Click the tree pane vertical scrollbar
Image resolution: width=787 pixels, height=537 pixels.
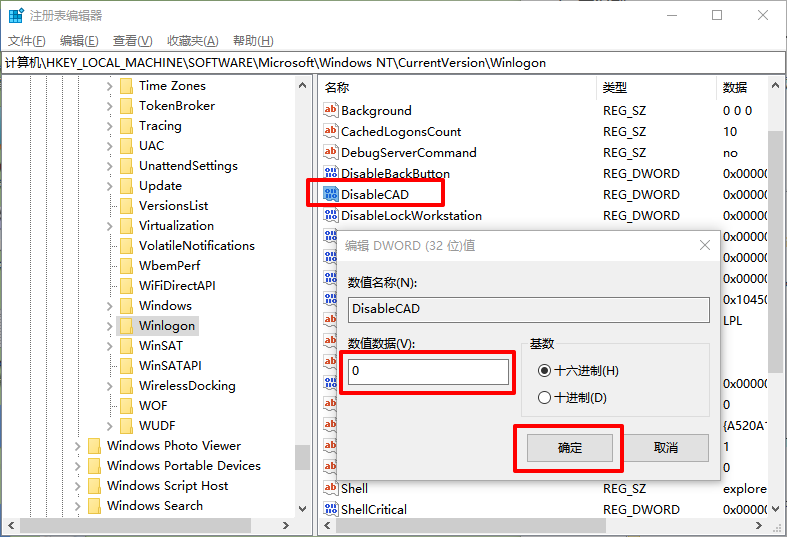(x=302, y=300)
